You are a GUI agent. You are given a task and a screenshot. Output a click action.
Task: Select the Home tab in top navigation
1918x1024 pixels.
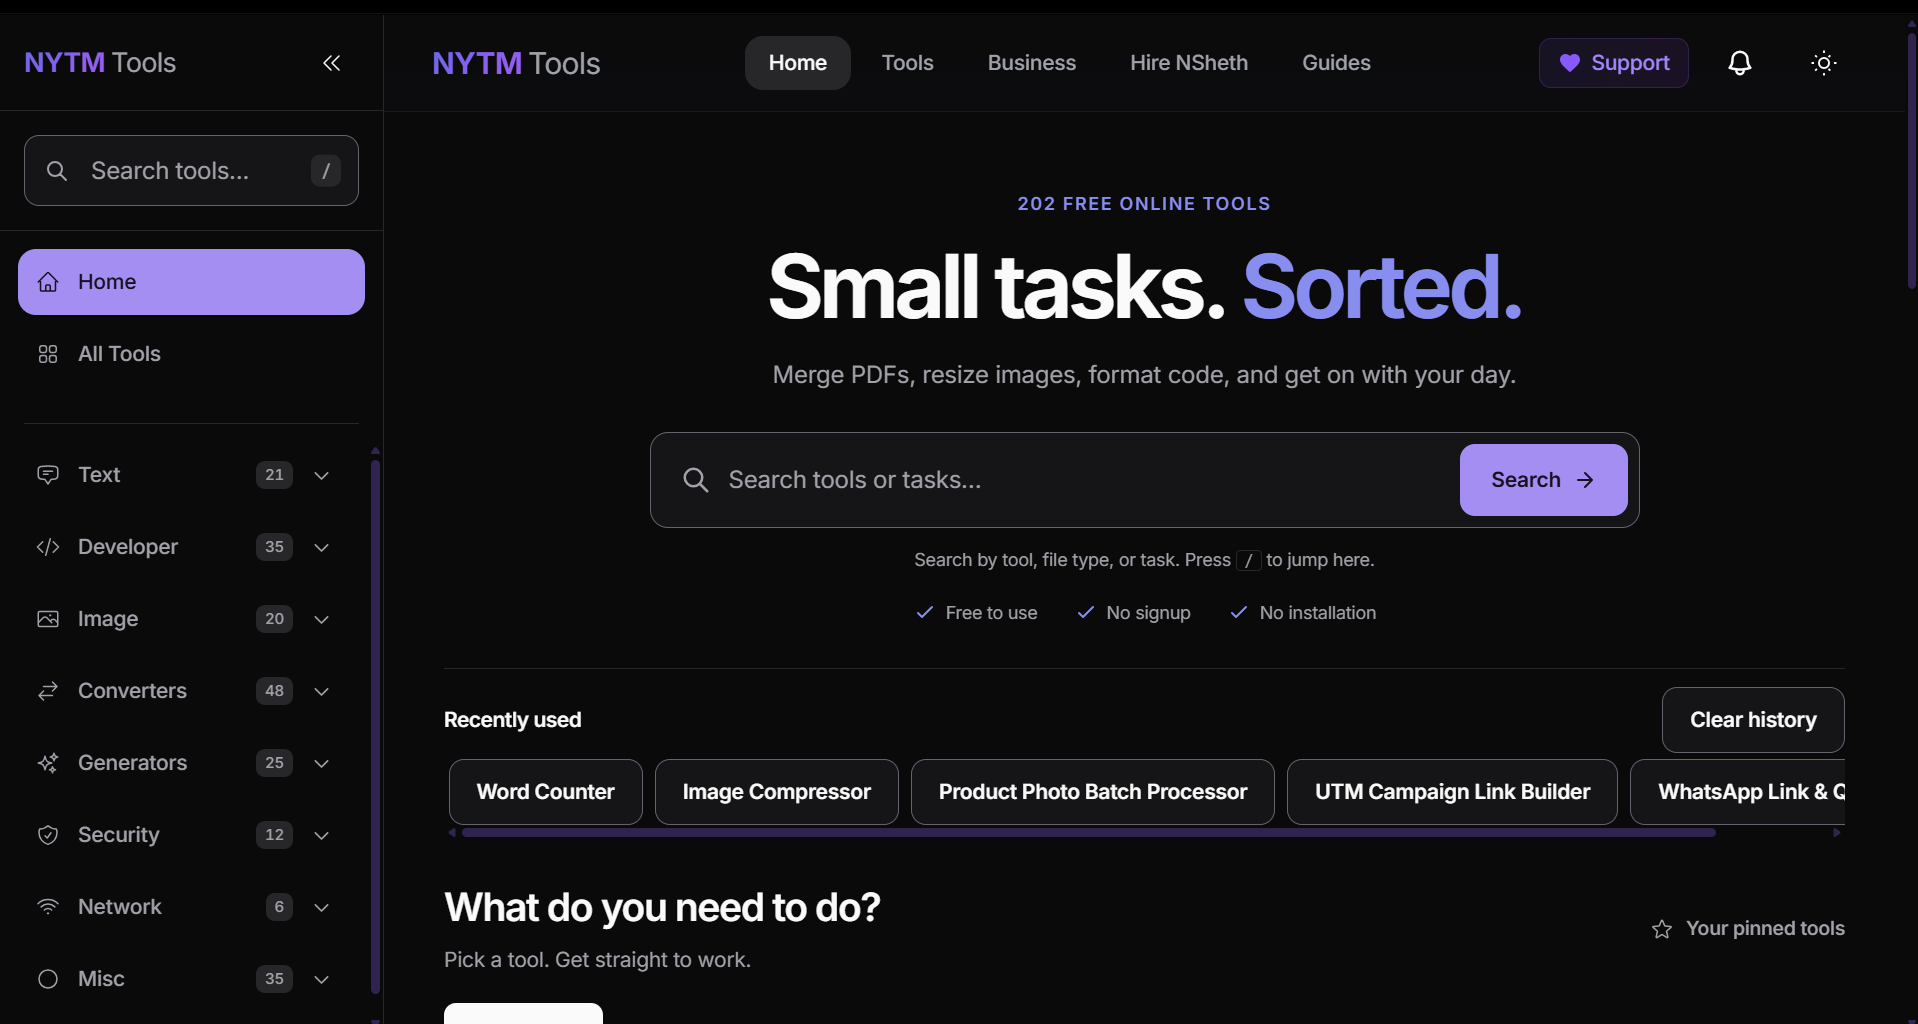pyautogui.click(x=798, y=63)
